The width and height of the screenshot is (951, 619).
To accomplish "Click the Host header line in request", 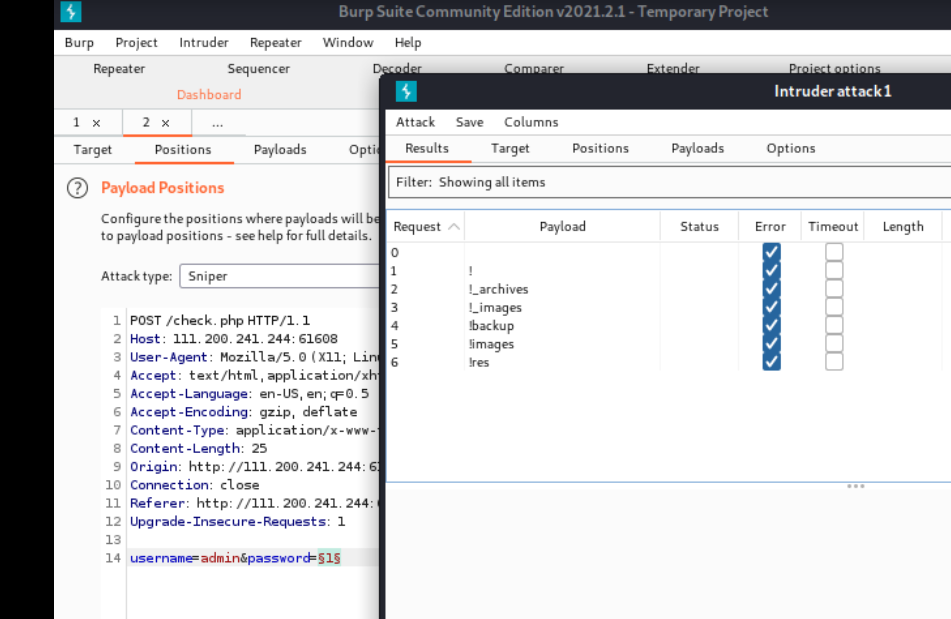I will 234,339.
